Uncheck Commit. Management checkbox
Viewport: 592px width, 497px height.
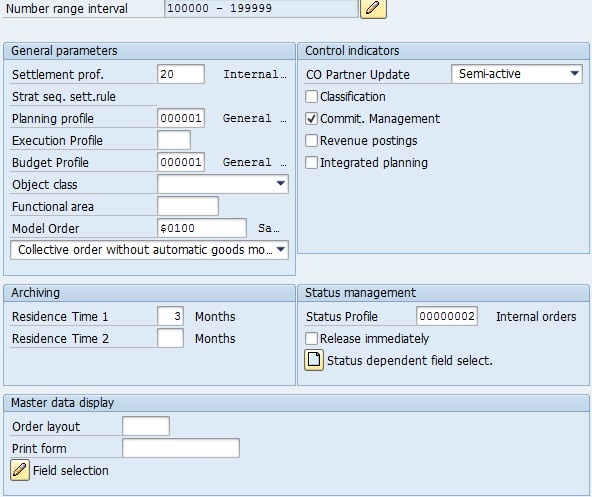click(311, 119)
